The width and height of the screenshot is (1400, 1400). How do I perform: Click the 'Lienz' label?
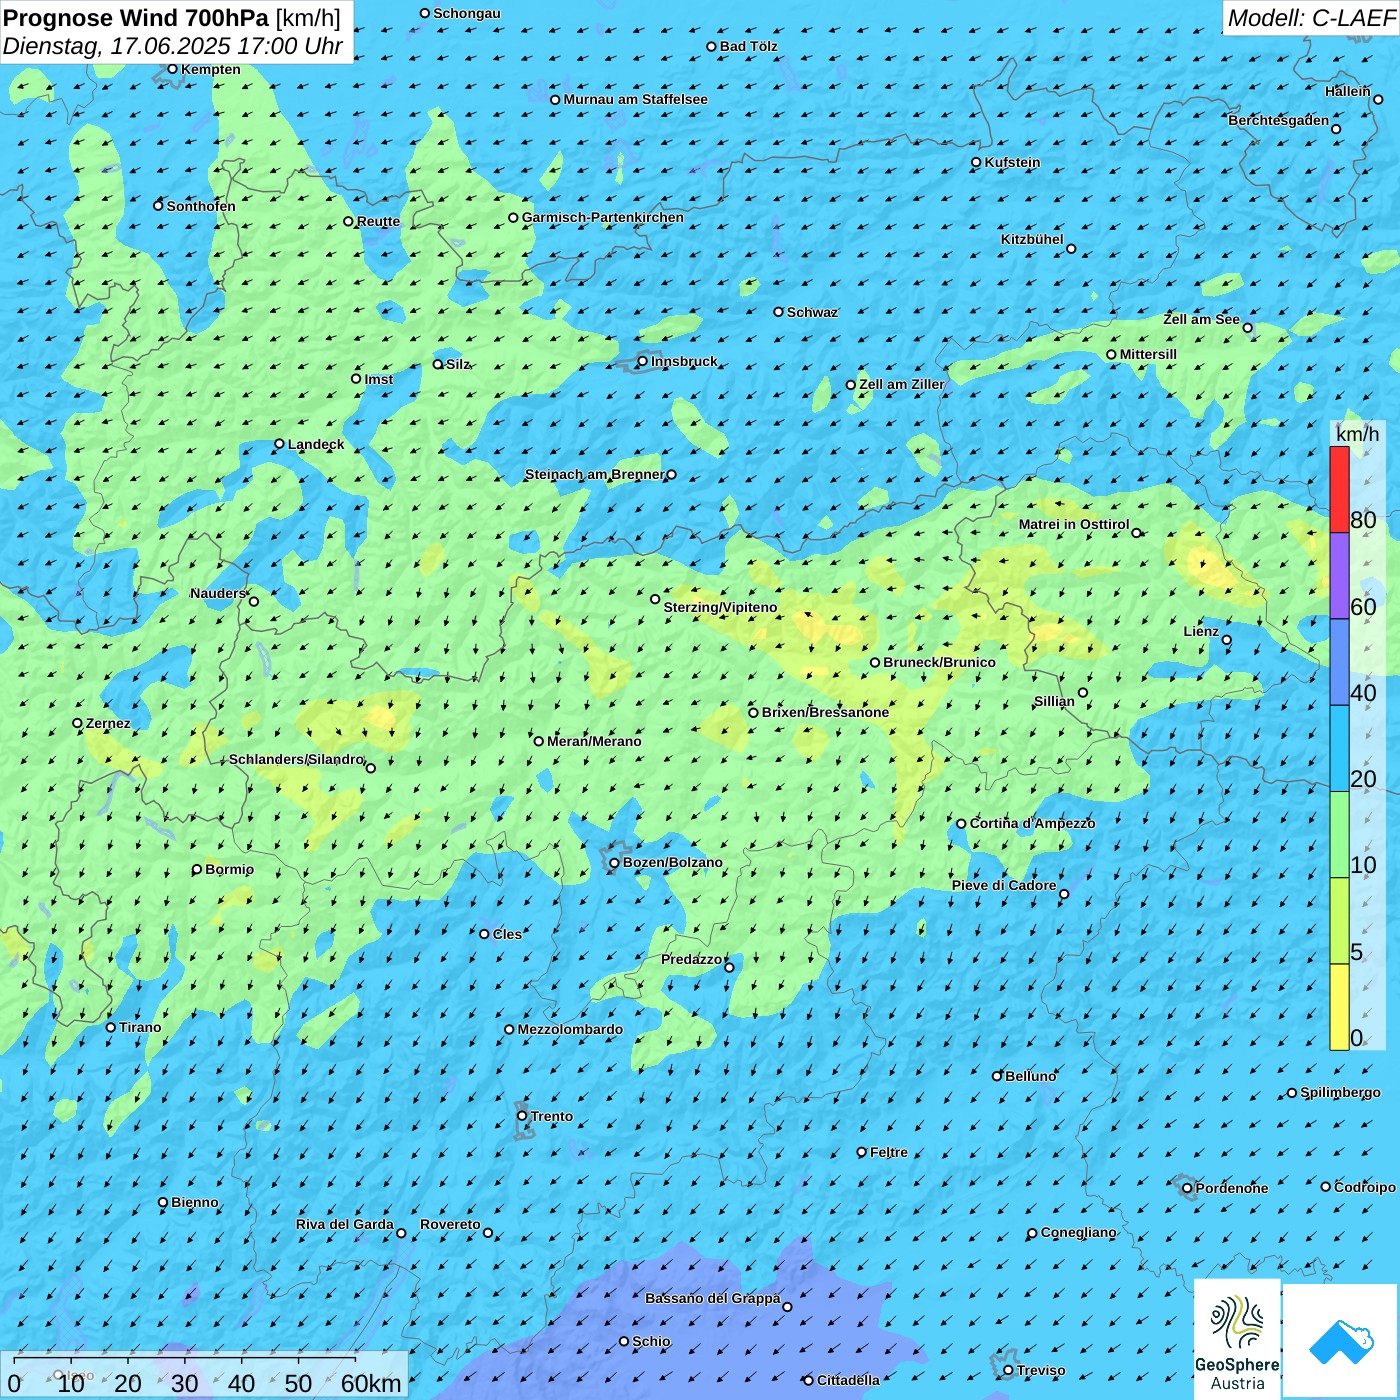(x=1201, y=631)
